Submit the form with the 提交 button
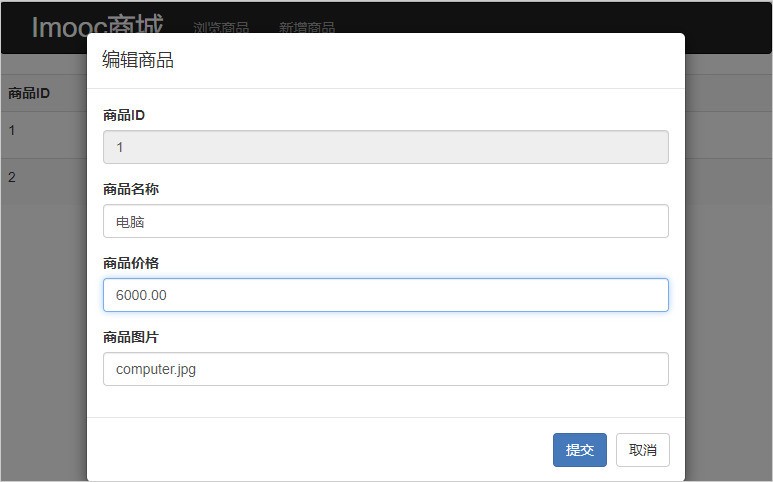This screenshot has height=482, width=773. pyautogui.click(x=580, y=450)
